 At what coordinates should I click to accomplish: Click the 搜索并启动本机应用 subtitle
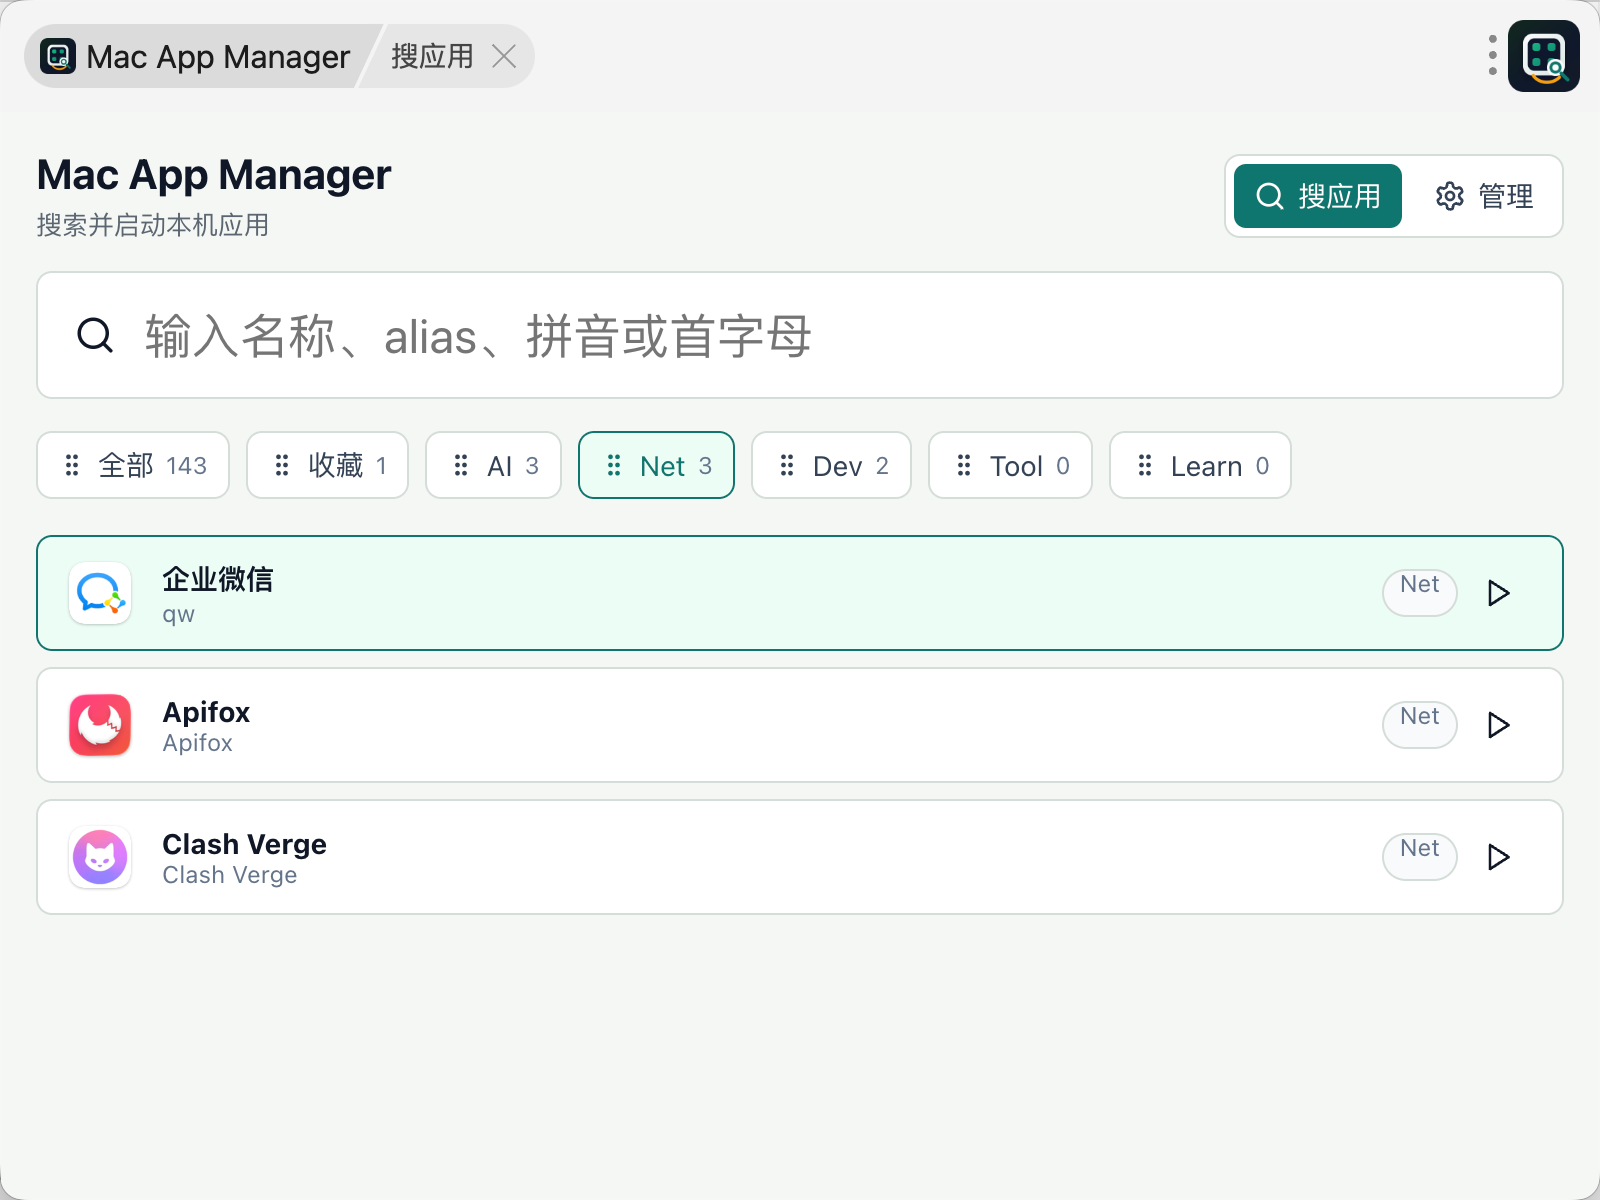coord(153,225)
